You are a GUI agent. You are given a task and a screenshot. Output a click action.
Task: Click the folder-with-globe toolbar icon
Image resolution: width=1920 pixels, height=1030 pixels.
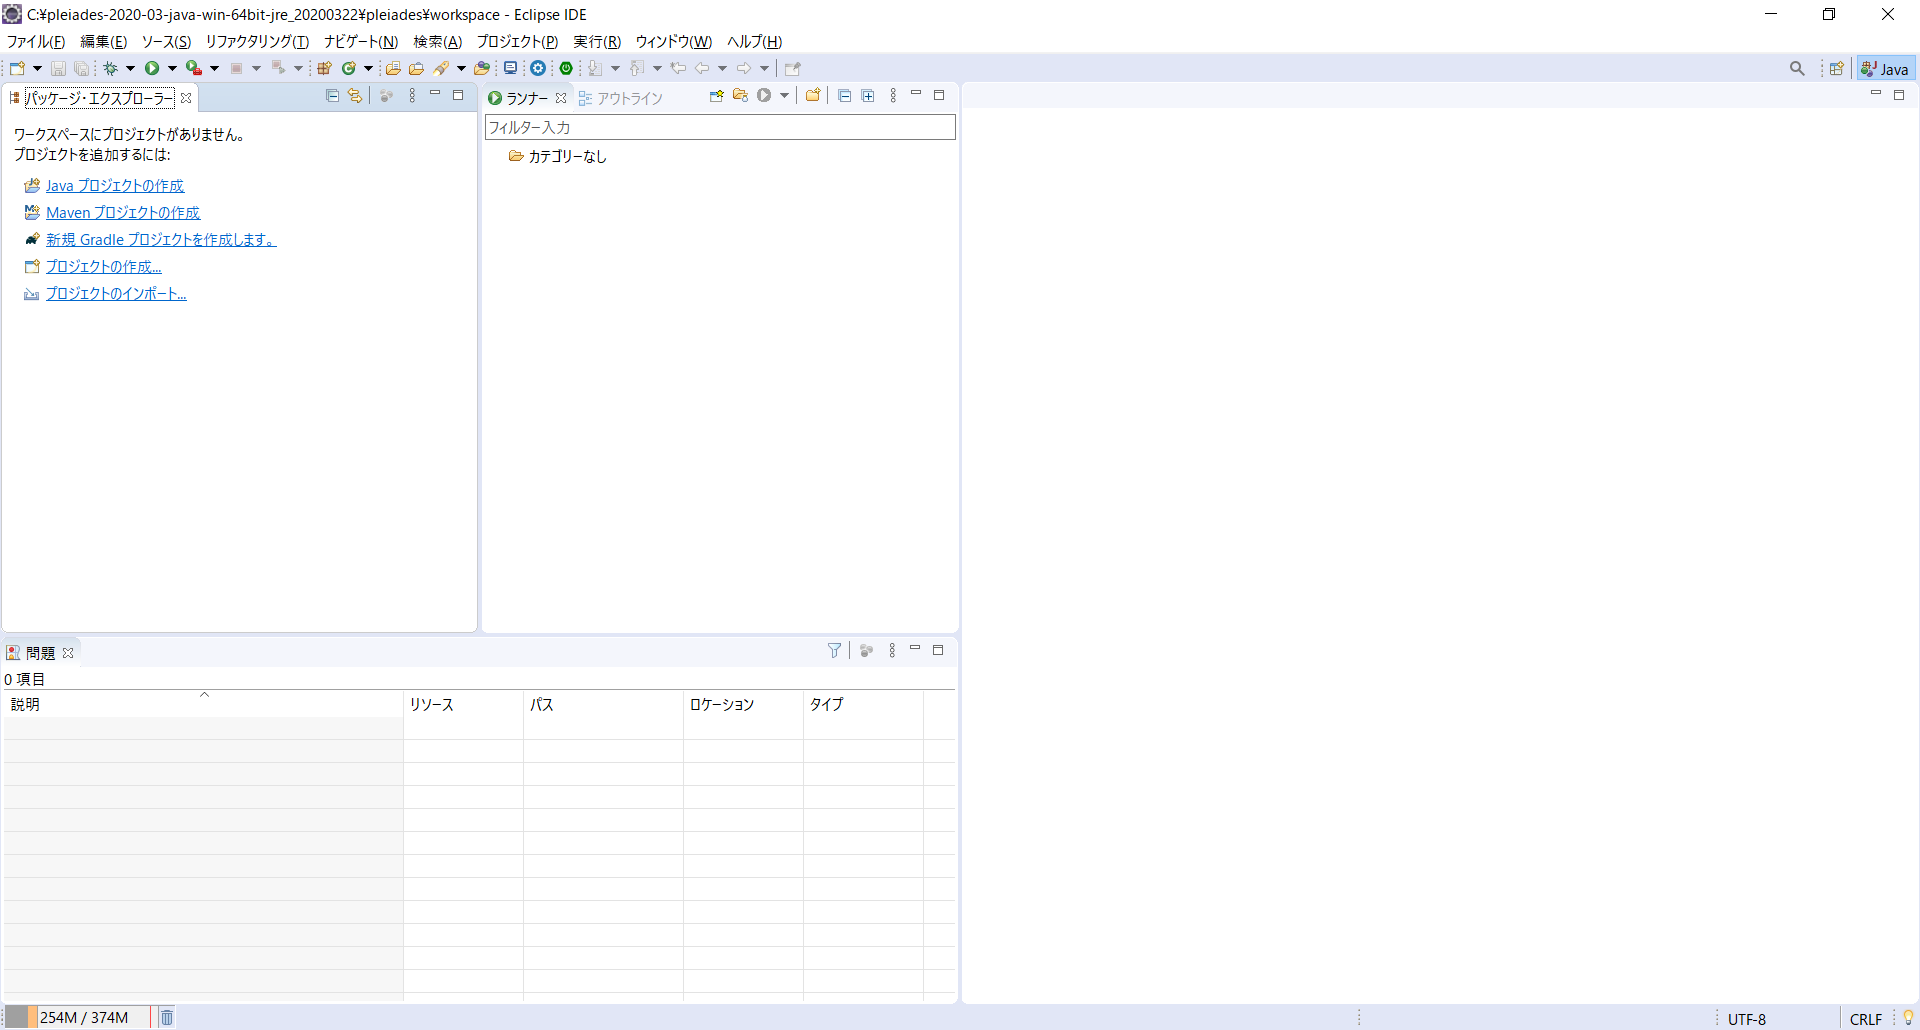[x=482, y=68]
